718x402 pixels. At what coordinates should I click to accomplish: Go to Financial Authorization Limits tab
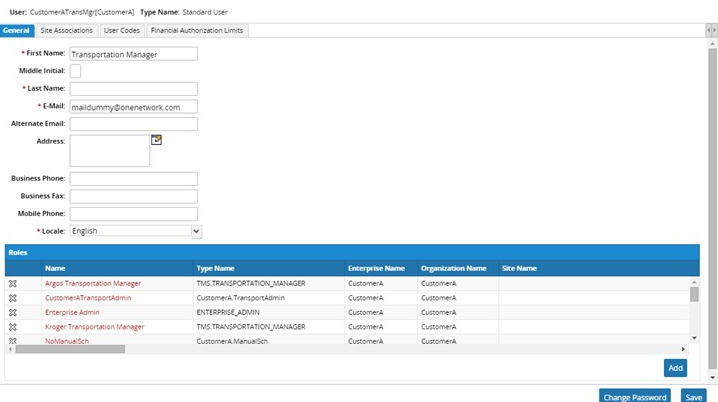pos(197,31)
